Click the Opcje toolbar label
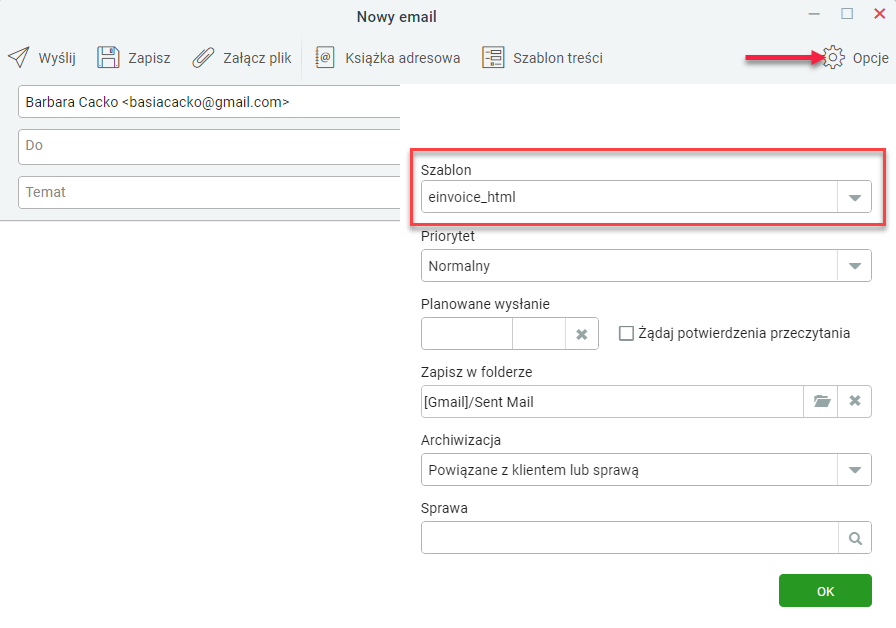The height and width of the screenshot is (628, 896). [x=870, y=58]
